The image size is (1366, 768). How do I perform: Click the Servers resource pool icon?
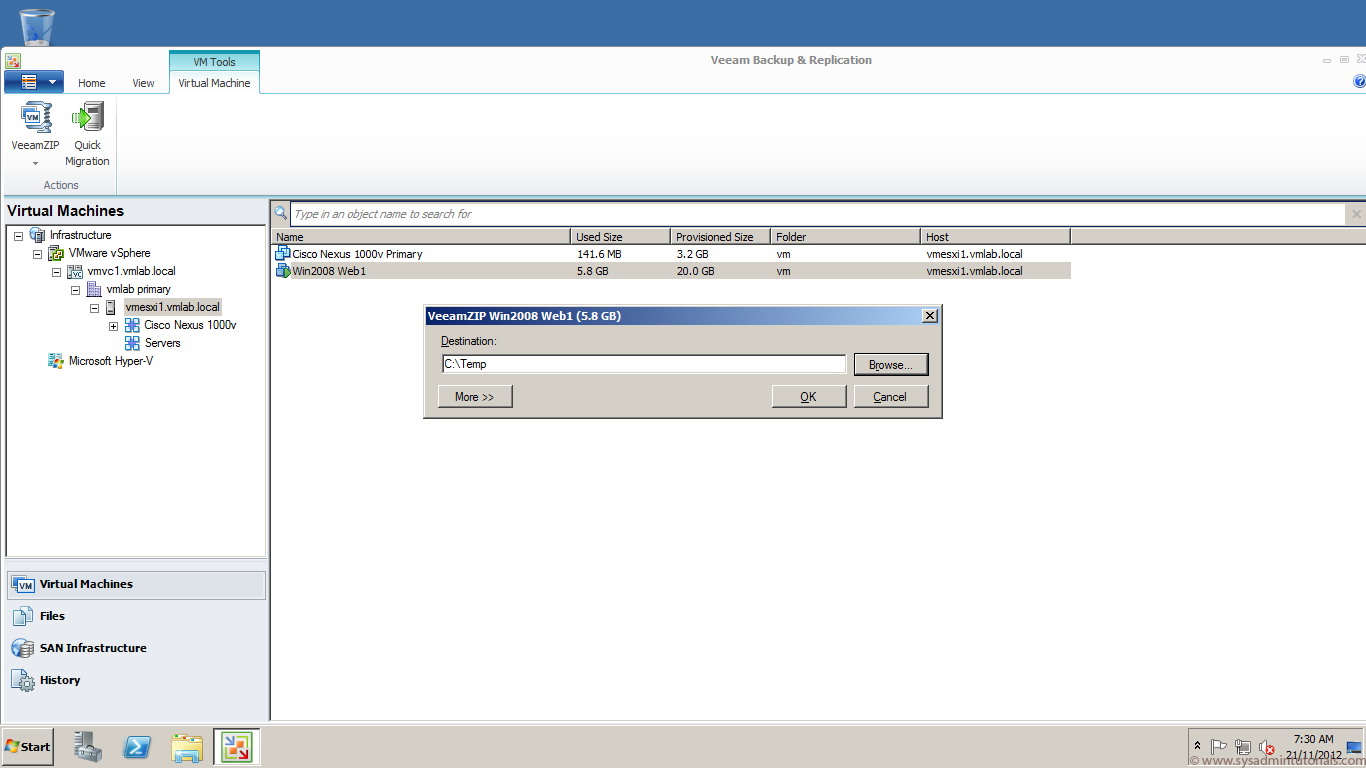[x=132, y=343]
